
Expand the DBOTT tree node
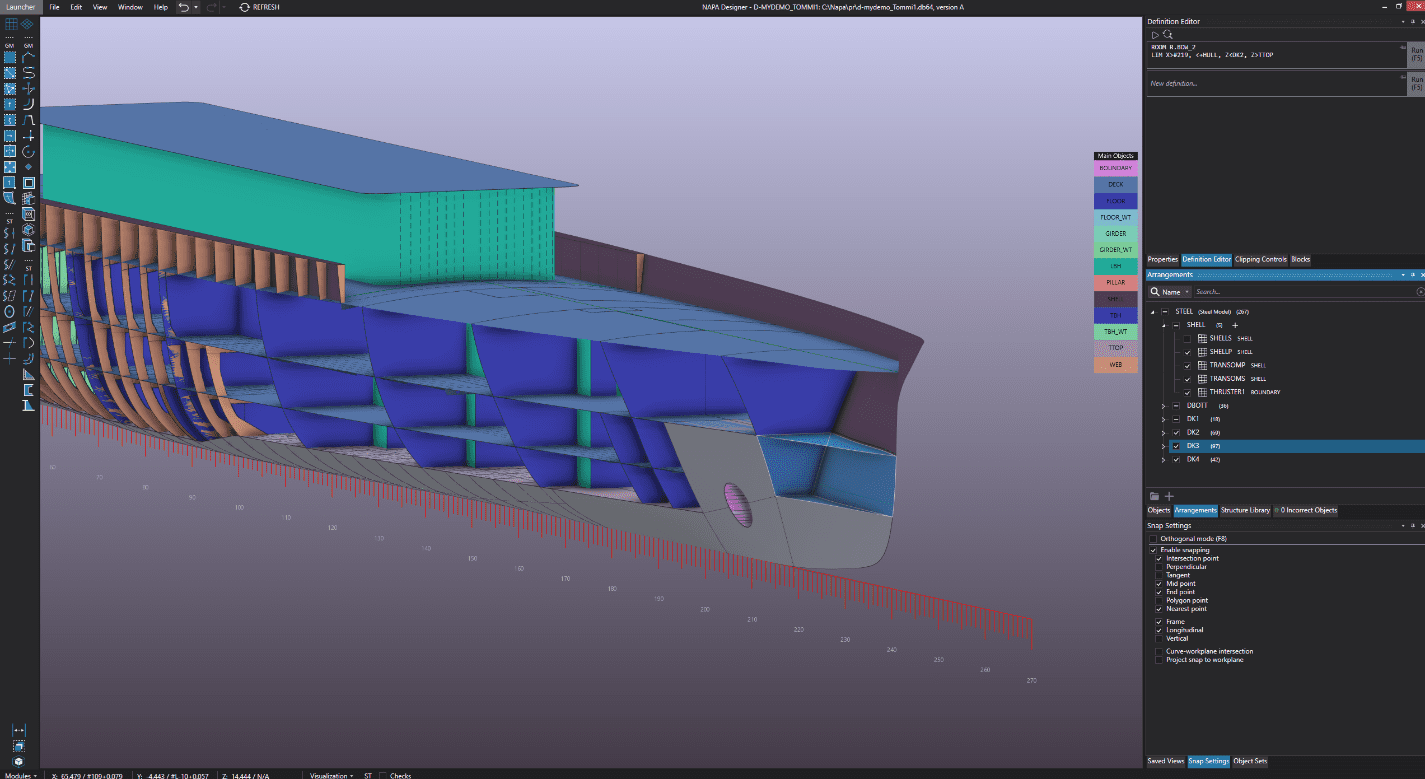tap(1163, 405)
